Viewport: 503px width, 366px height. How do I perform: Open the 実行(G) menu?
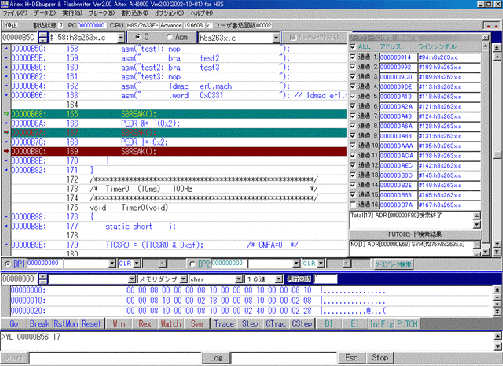coord(72,13)
